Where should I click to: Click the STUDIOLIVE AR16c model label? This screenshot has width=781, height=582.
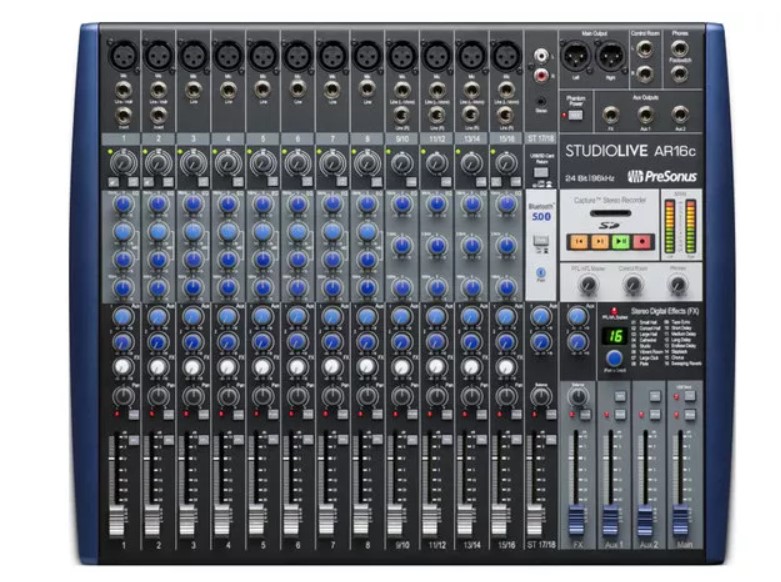[x=630, y=151]
